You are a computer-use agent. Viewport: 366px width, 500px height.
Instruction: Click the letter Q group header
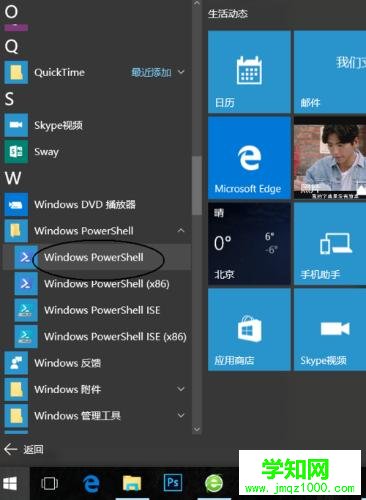coord(11,47)
